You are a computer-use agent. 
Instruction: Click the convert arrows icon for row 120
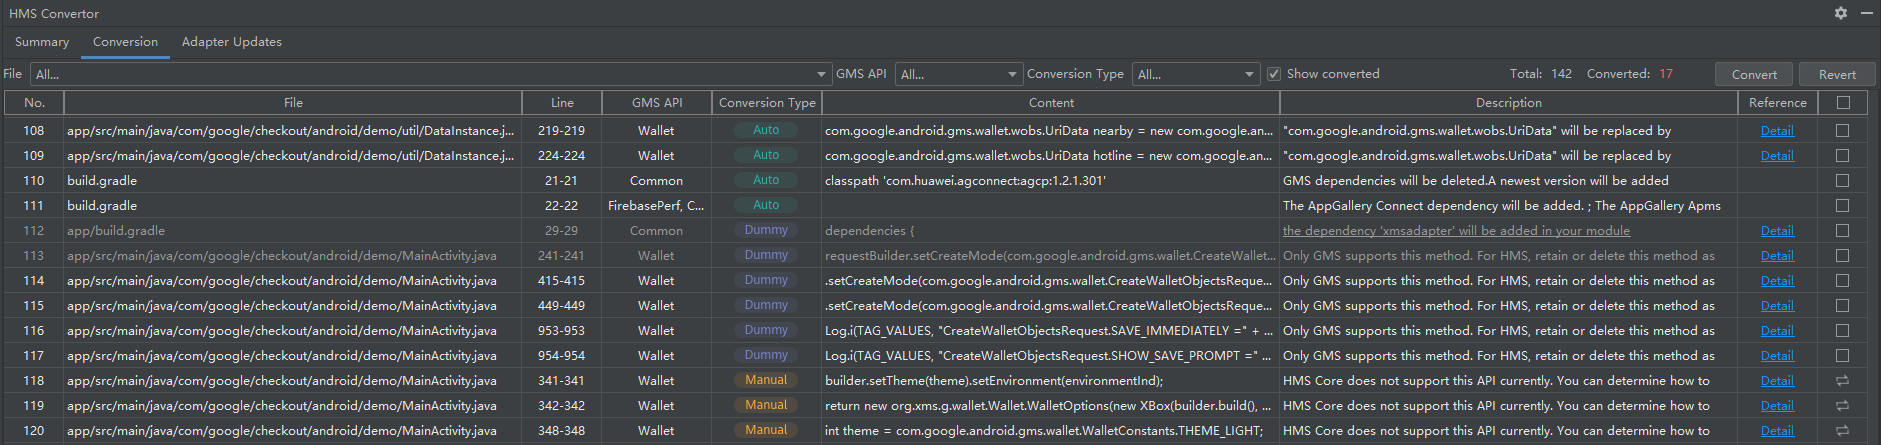coord(1842,431)
